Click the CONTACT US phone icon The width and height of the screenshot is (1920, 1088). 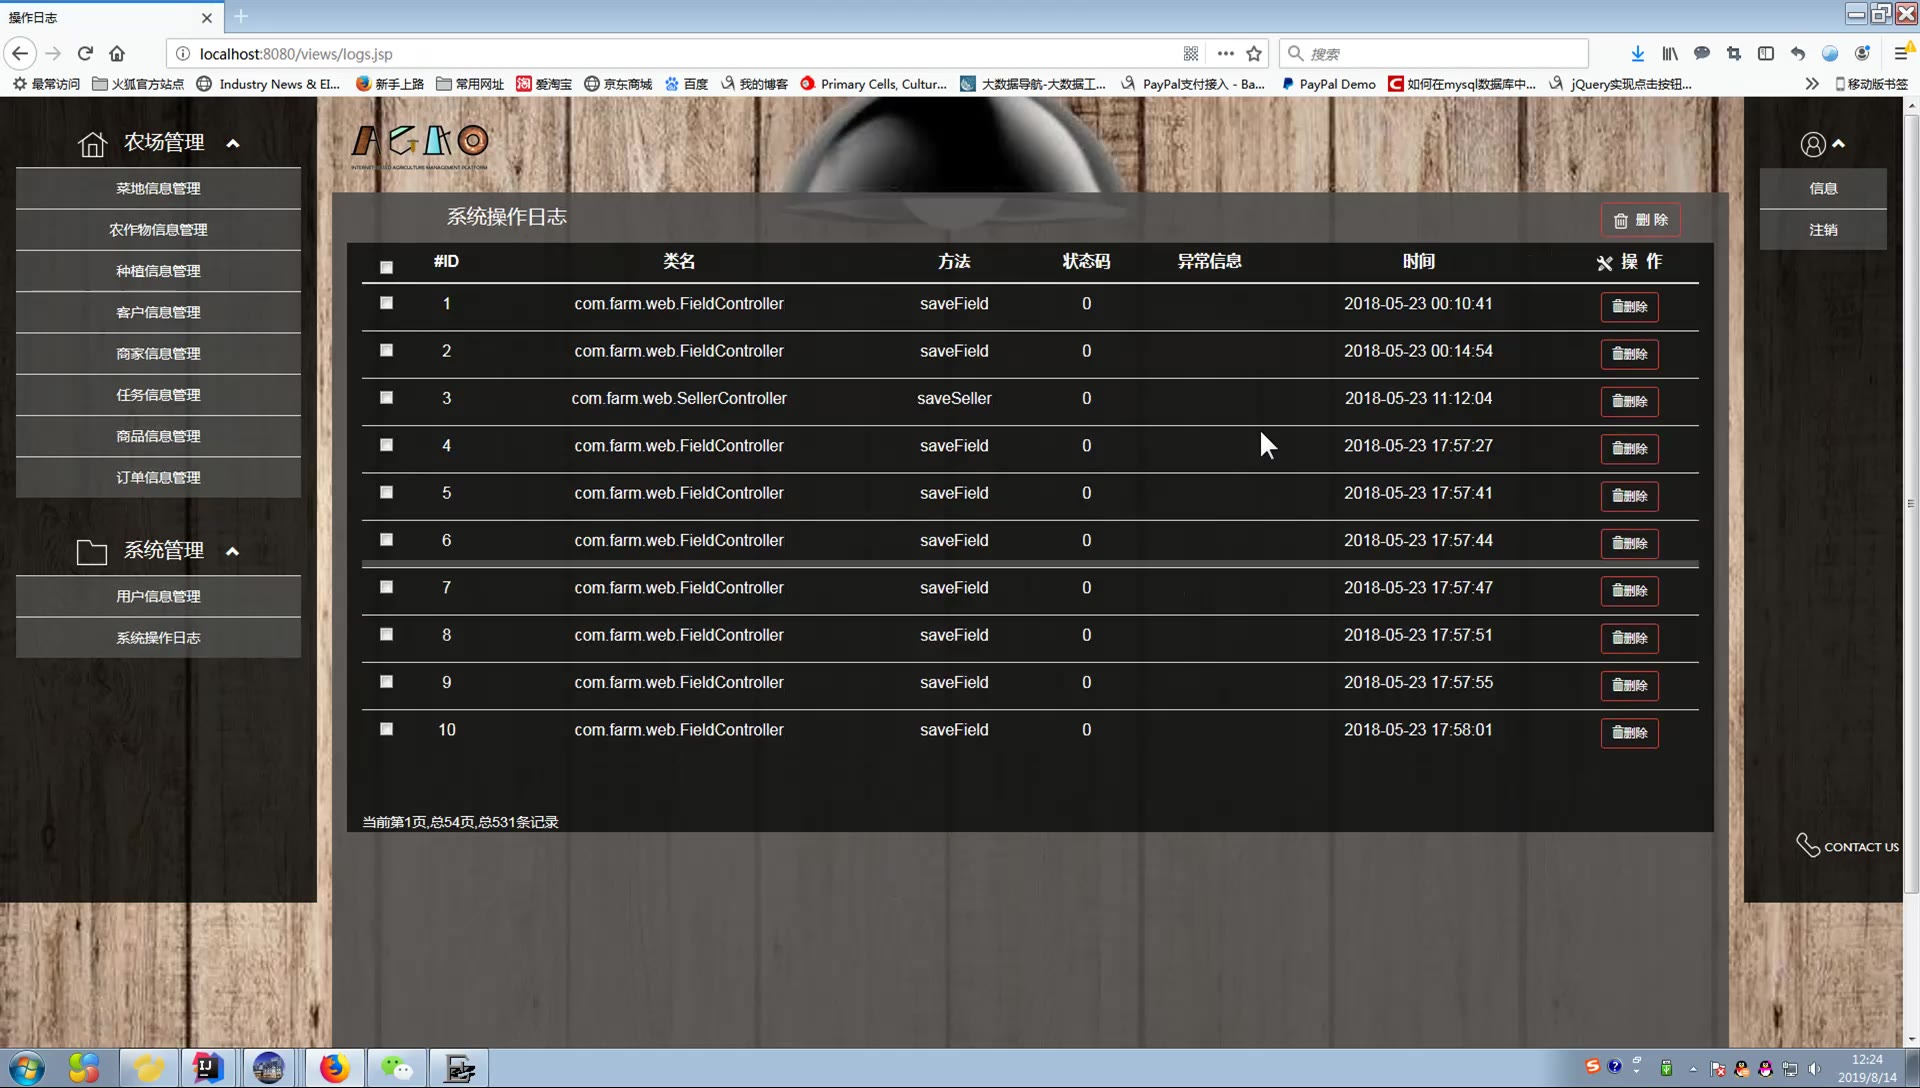point(1807,845)
